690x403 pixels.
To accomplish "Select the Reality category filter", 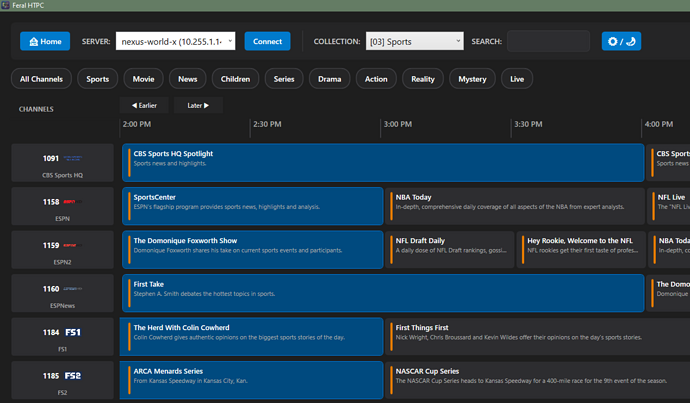I will [x=423, y=79].
